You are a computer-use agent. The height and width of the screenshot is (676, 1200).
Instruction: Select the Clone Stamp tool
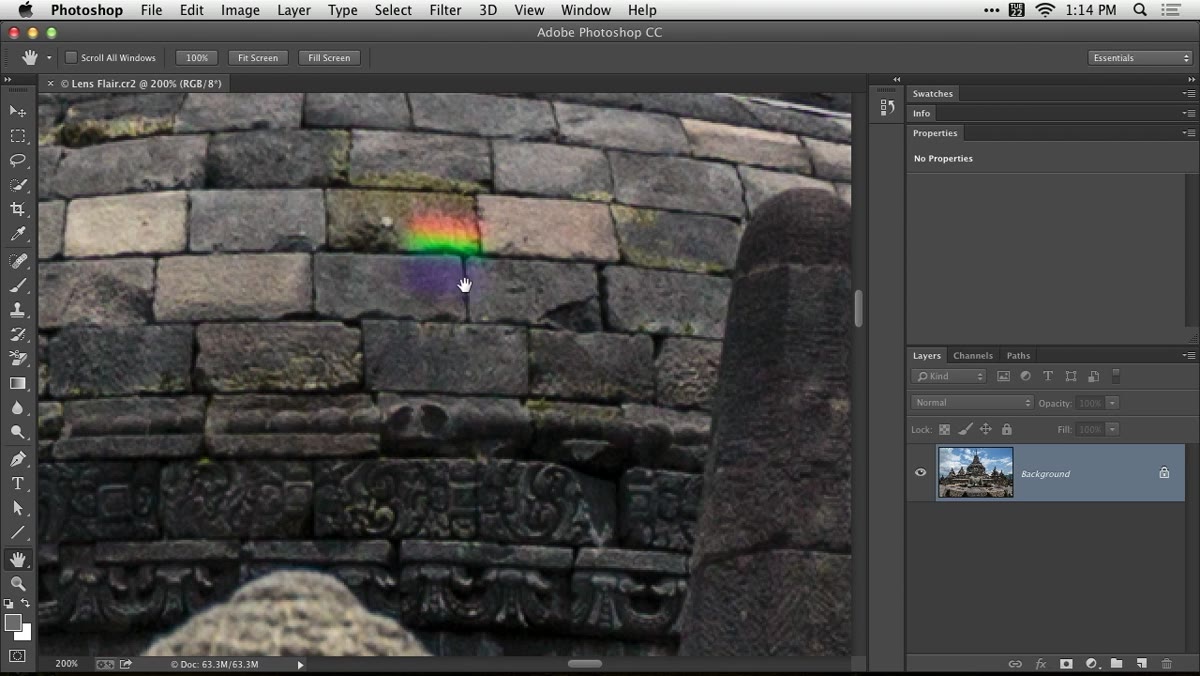pyautogui.click(x=18, y=310)
